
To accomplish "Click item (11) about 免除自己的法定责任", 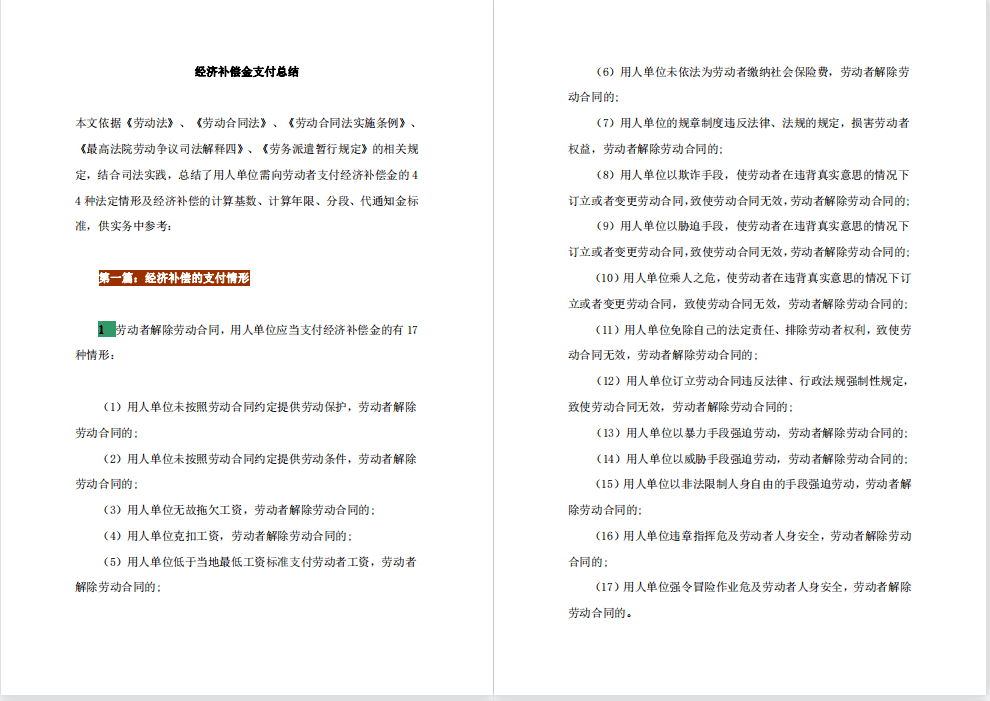I will 753,330.
